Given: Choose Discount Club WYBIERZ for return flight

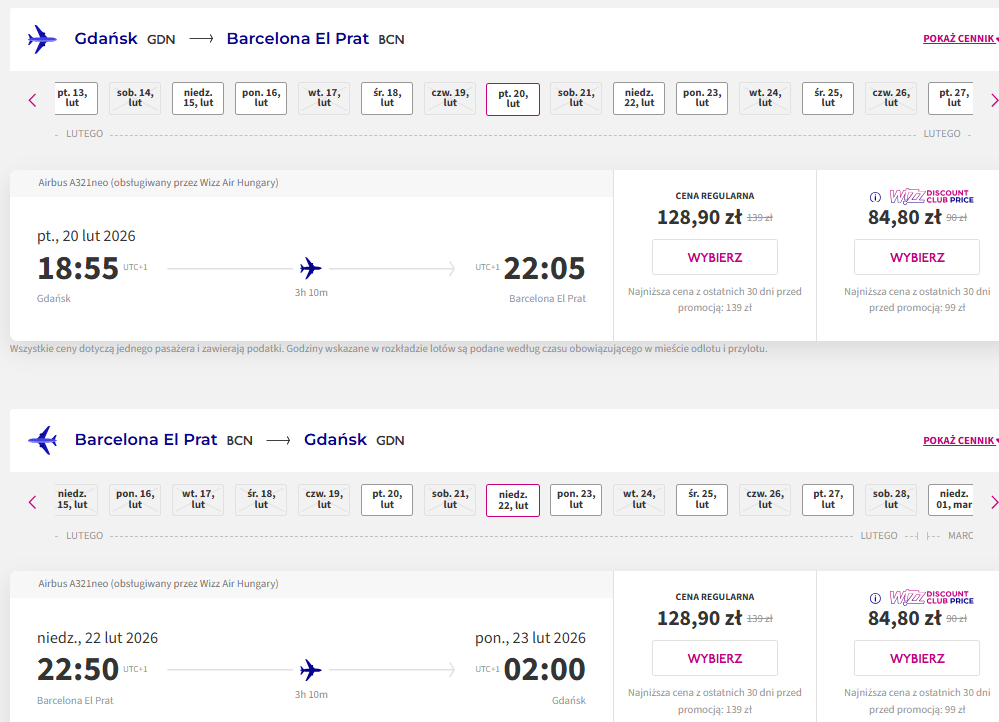Looking at the screenshot, I should tap(917, 658).
